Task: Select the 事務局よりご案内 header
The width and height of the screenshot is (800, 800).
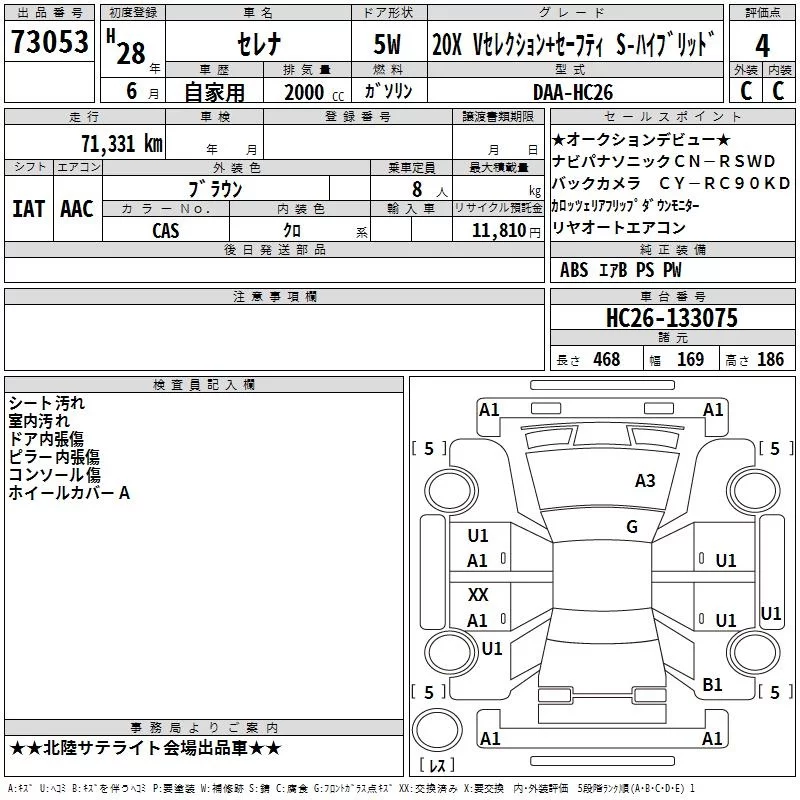Action: point(204,728)
